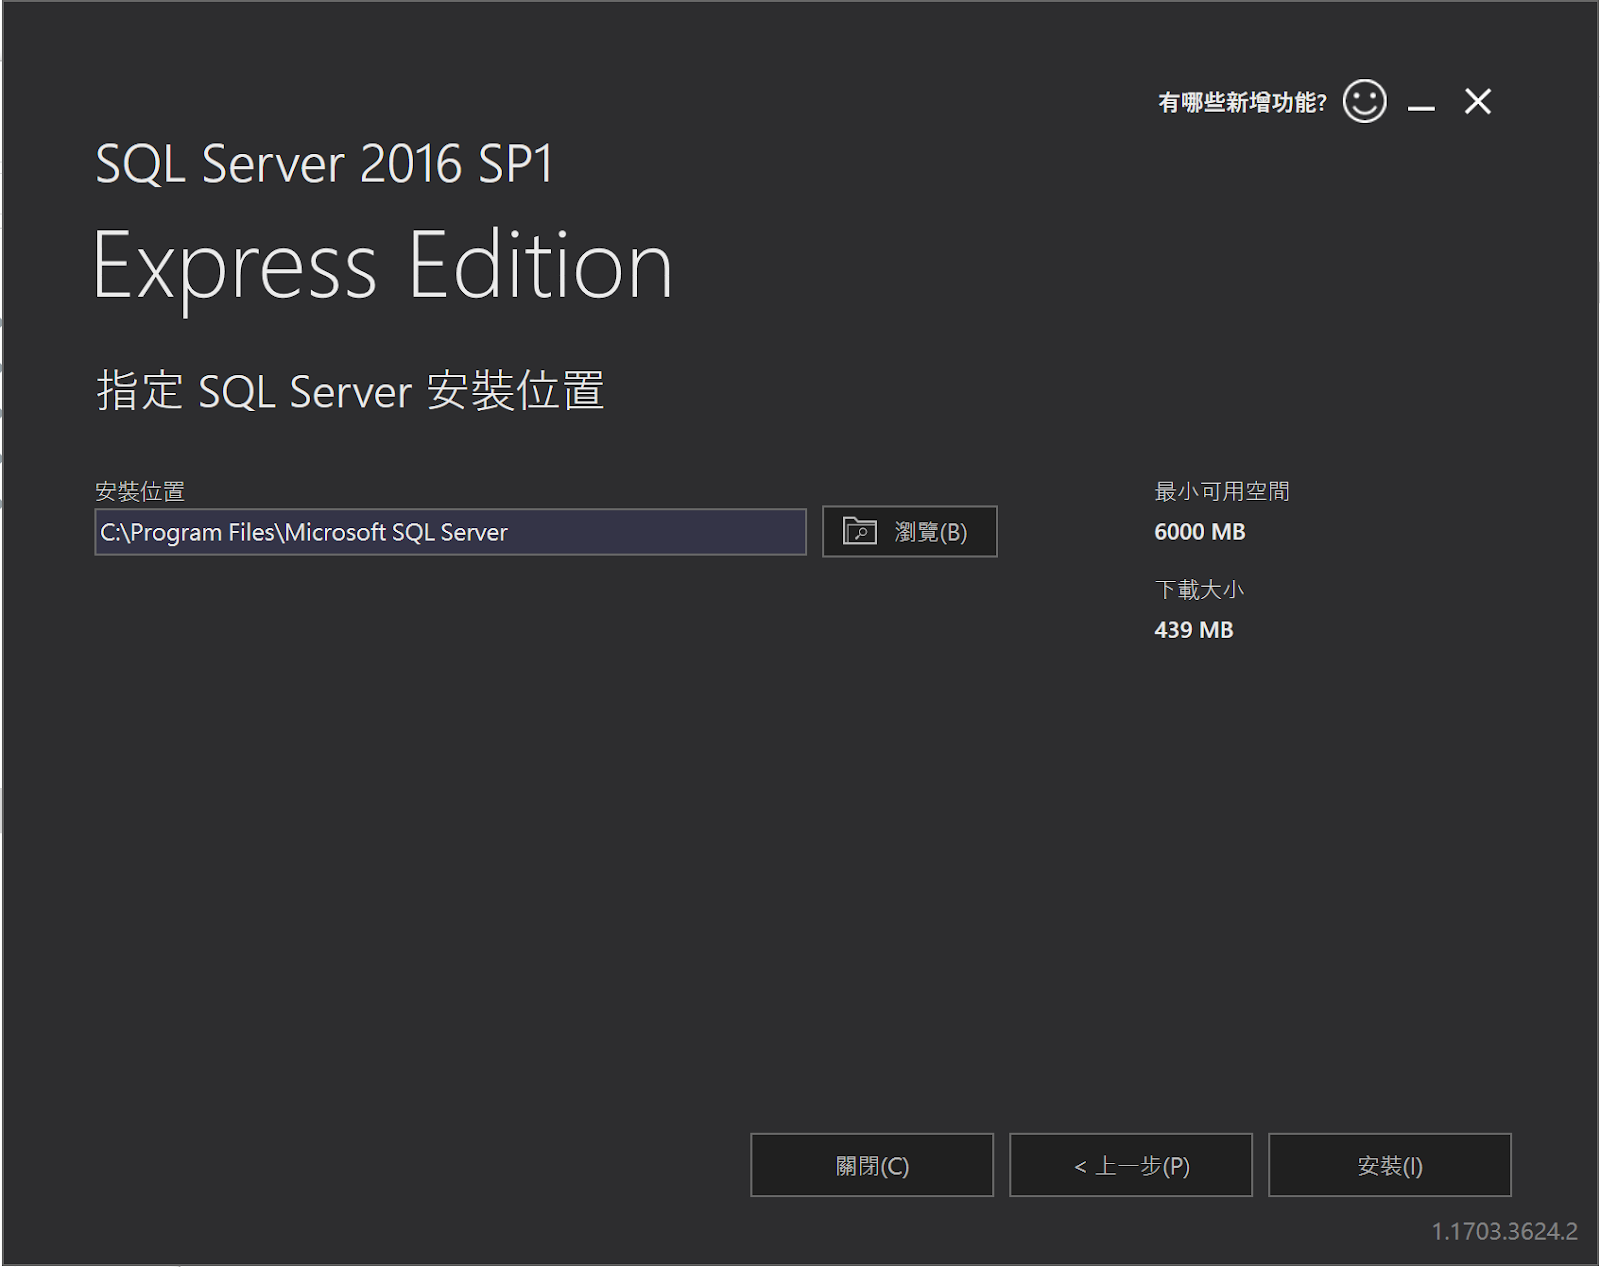
Task: Click the 關閉(C) button
Action: (x=872, y=1165)
